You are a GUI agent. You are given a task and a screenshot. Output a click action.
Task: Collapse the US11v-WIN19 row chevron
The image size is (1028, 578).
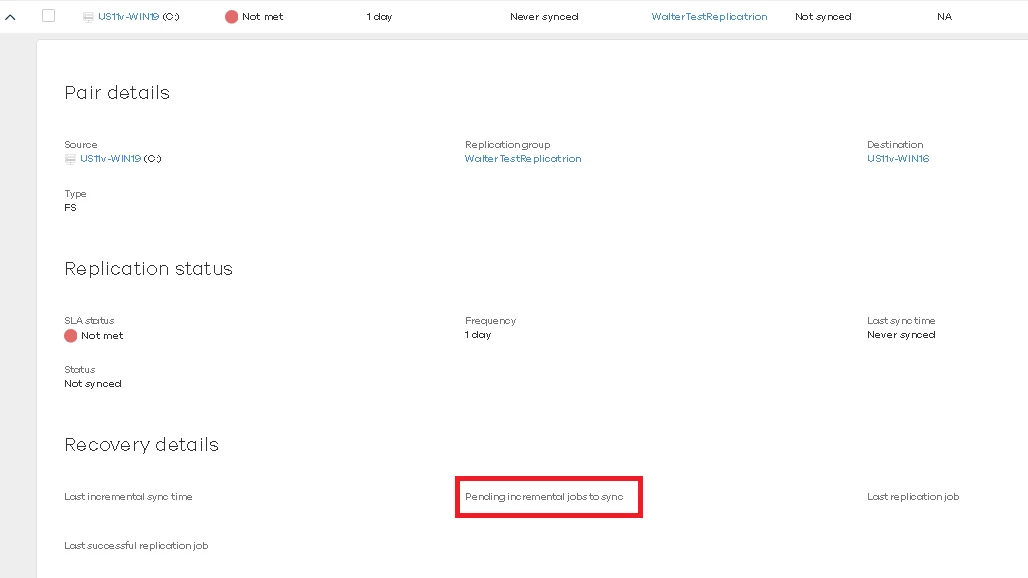[10, 17]
